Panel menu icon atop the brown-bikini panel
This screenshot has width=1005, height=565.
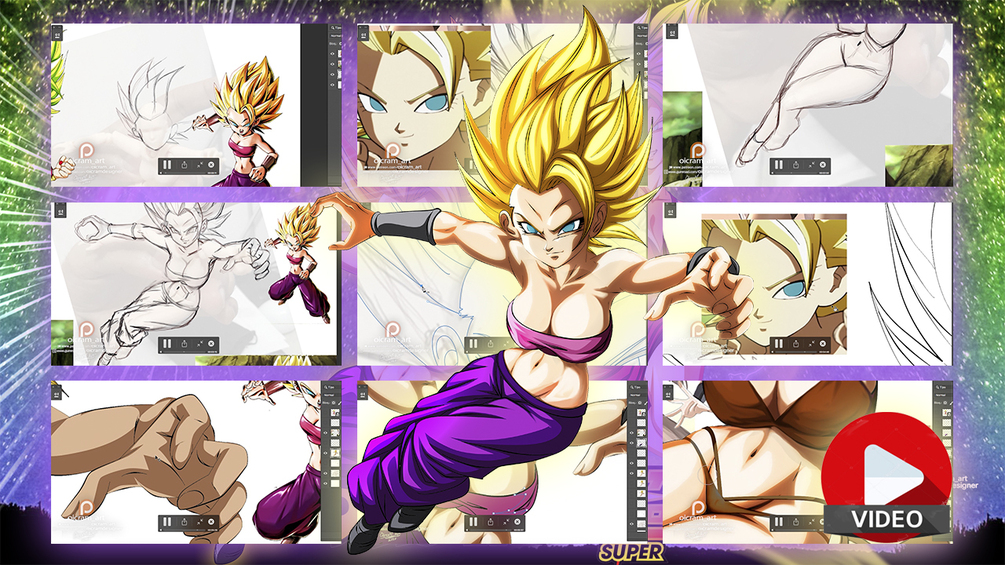click(668, 392)
